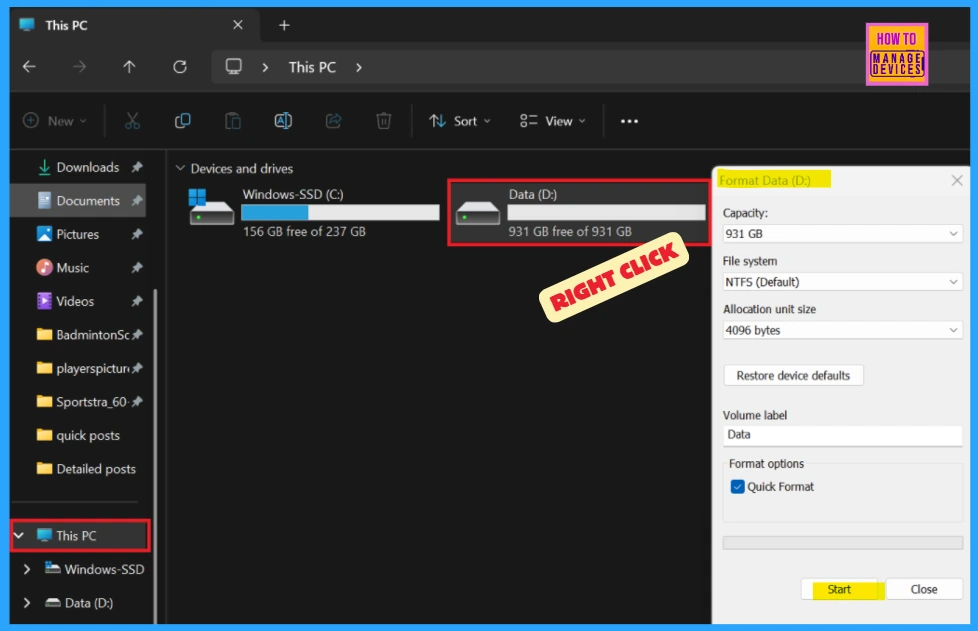Close the Format Data dialog with X
This screenshot has height=631, width=978.
(957, 181)
